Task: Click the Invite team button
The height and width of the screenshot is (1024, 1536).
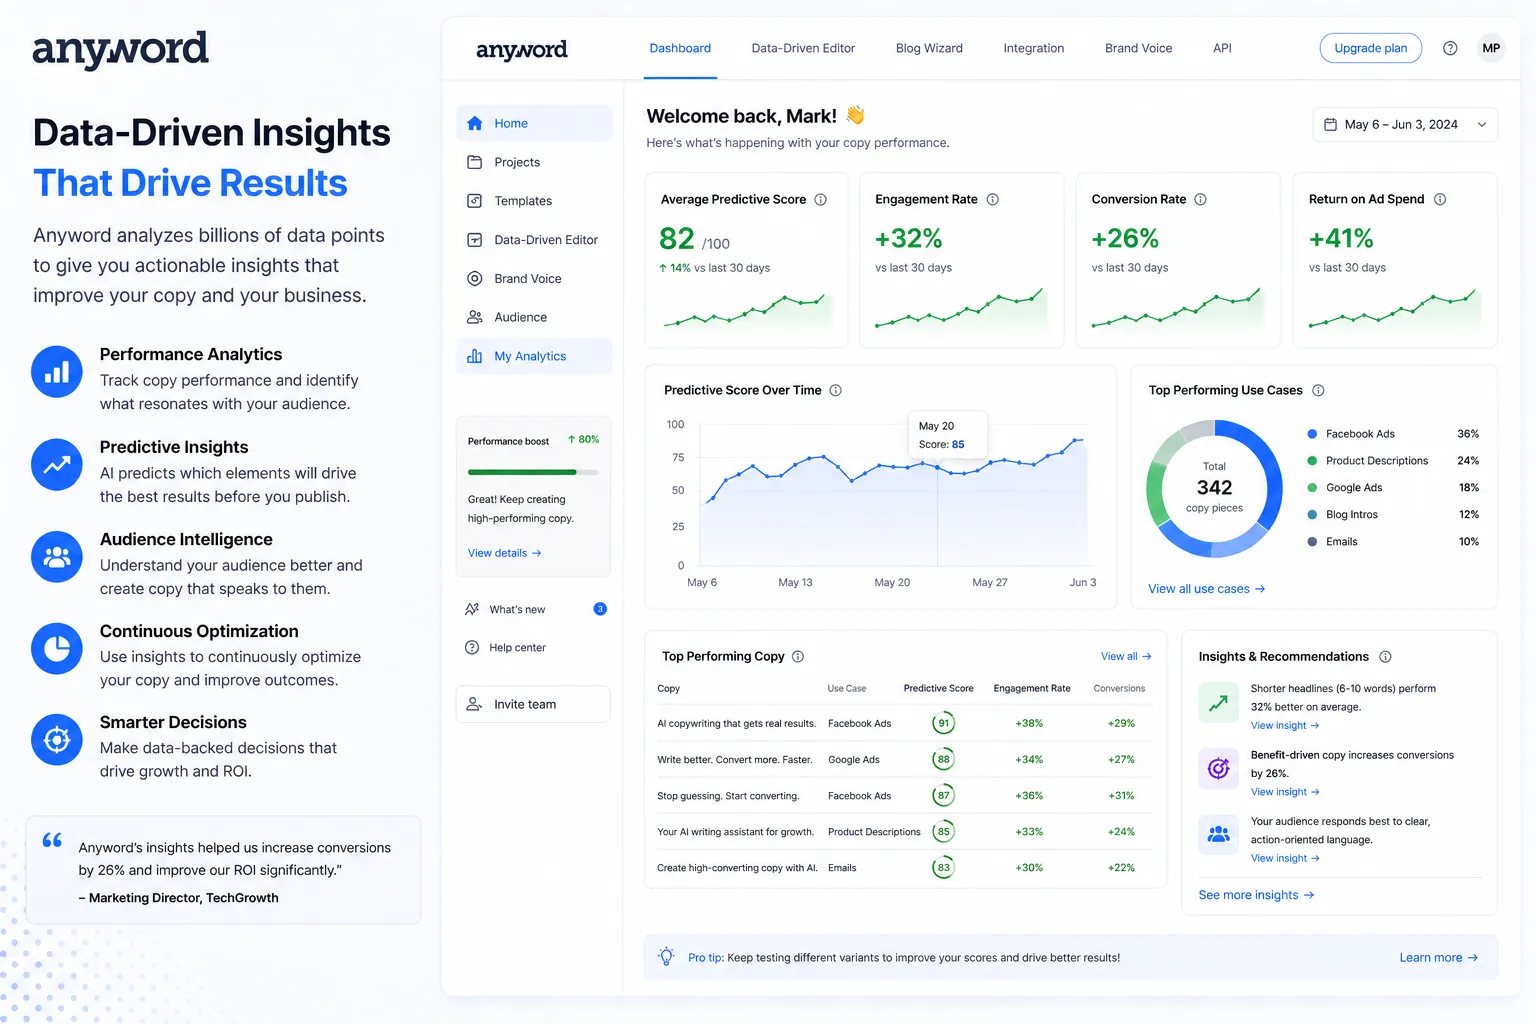Action: point(533,704)
